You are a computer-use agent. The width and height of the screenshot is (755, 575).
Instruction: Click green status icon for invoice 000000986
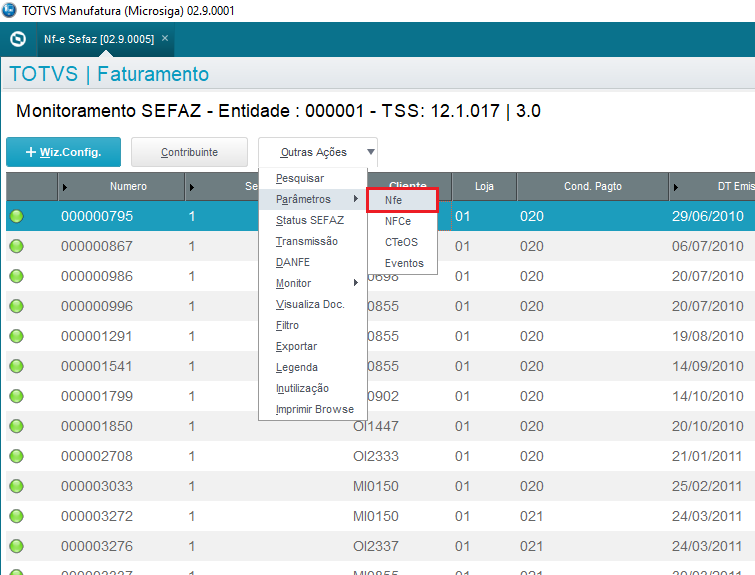tap(16, 276)
